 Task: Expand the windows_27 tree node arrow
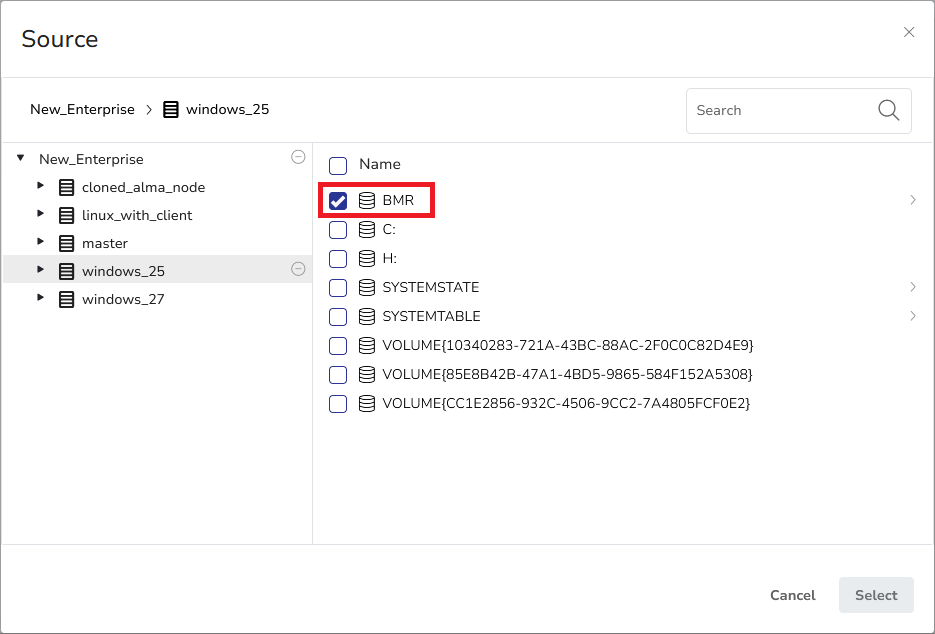coord(40,298)
